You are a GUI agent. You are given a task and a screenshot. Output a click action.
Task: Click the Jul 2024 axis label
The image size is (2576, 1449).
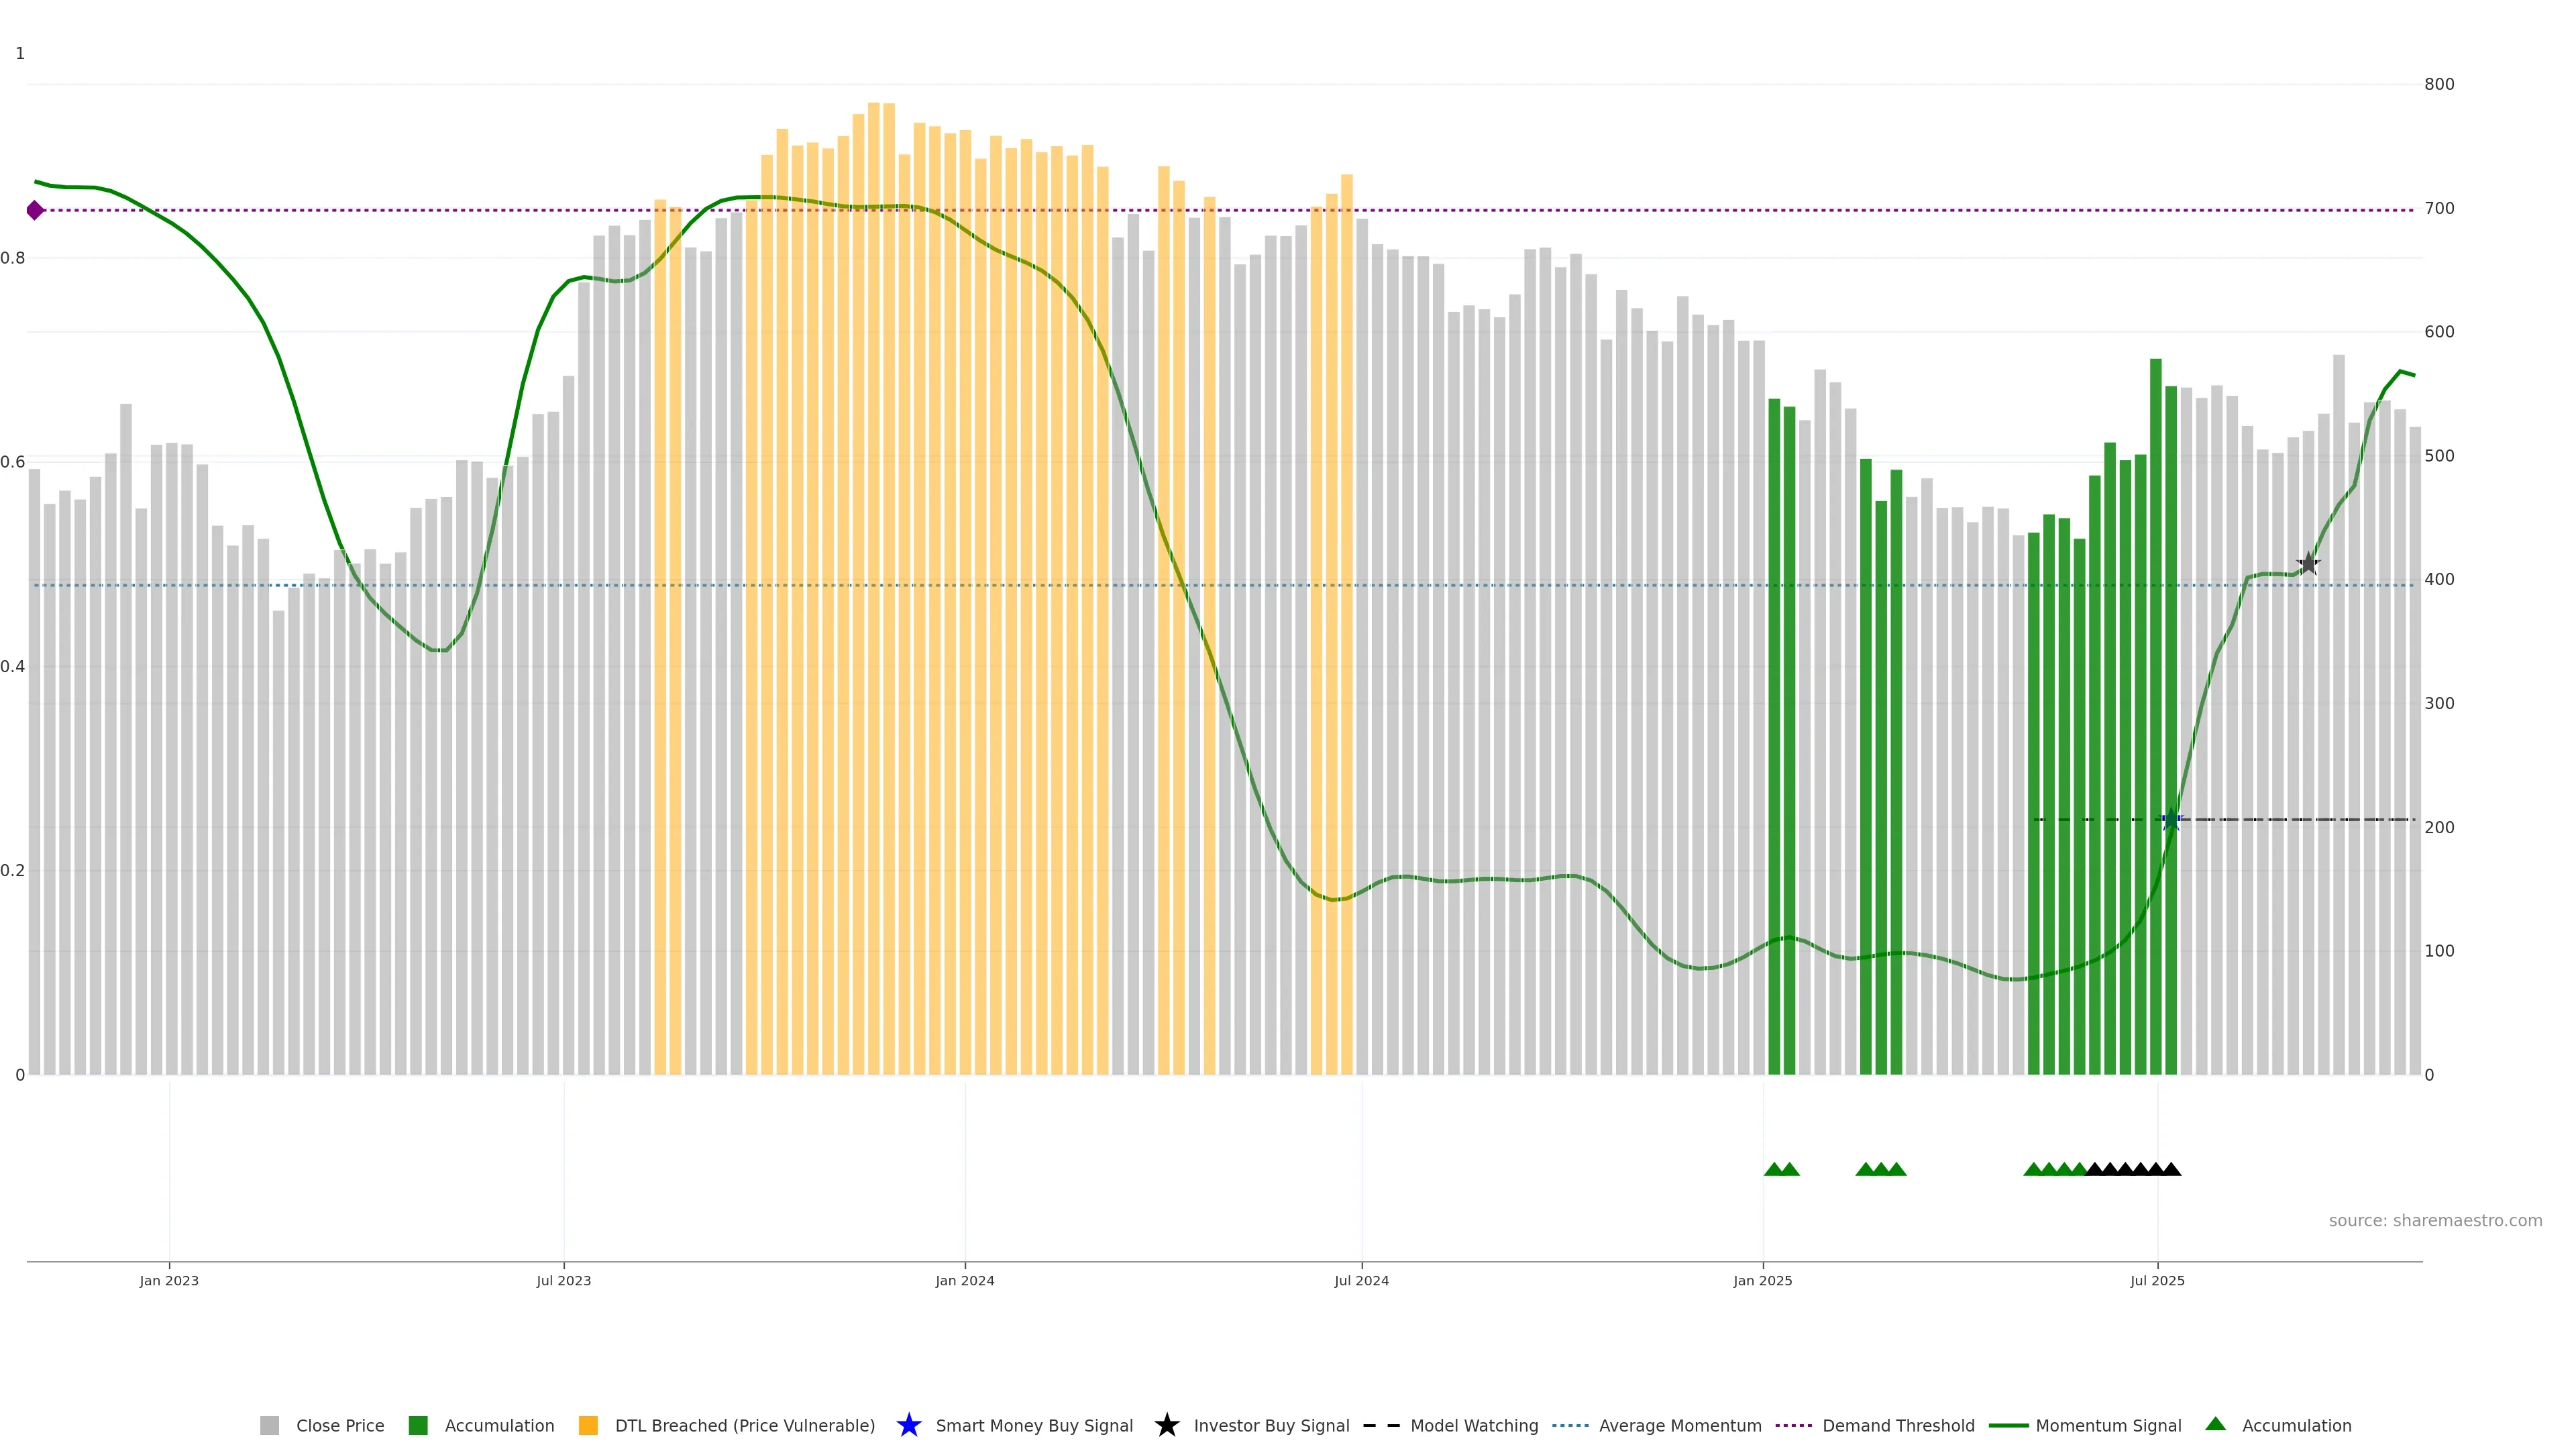(x=1361, y=1280)
